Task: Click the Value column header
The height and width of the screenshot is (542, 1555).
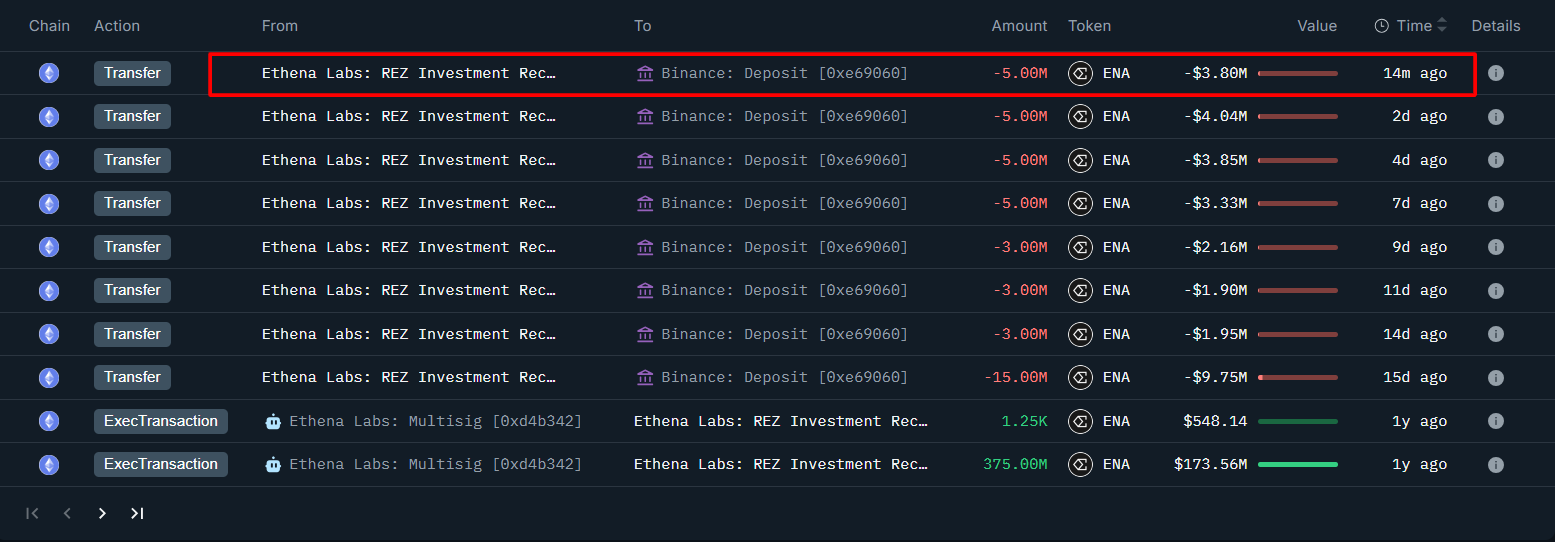Action: click(1316, 26)
